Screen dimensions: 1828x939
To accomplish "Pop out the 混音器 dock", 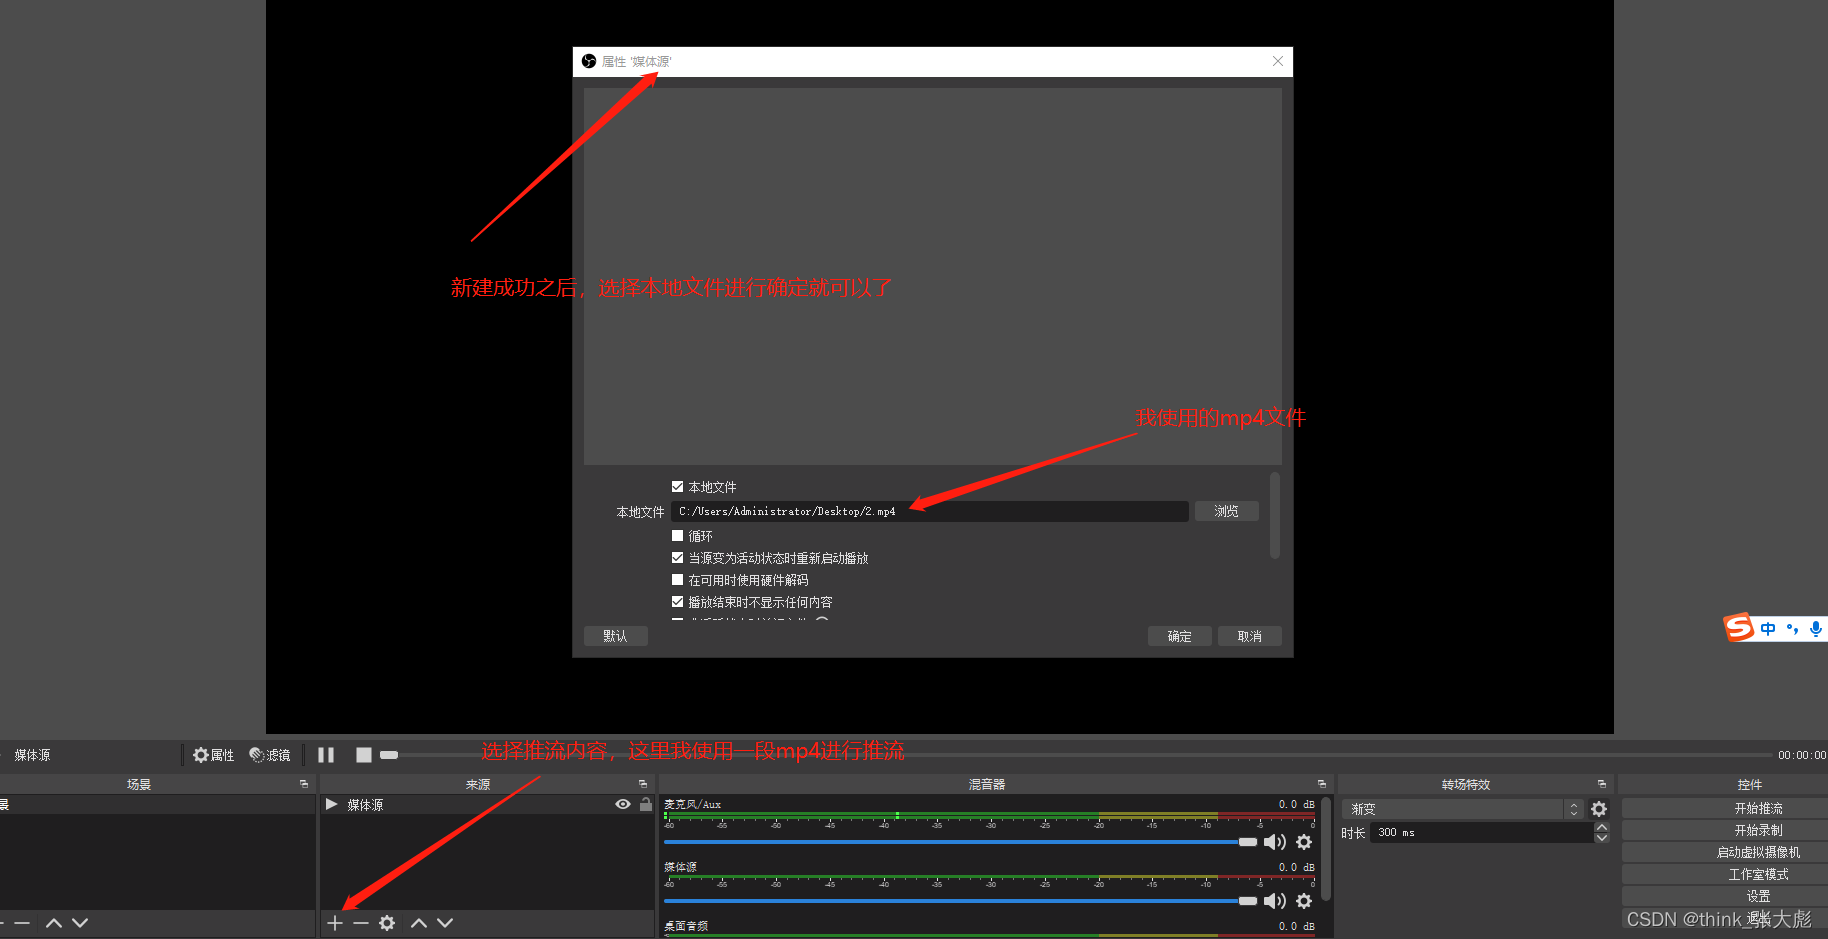I will [1322, 784].
